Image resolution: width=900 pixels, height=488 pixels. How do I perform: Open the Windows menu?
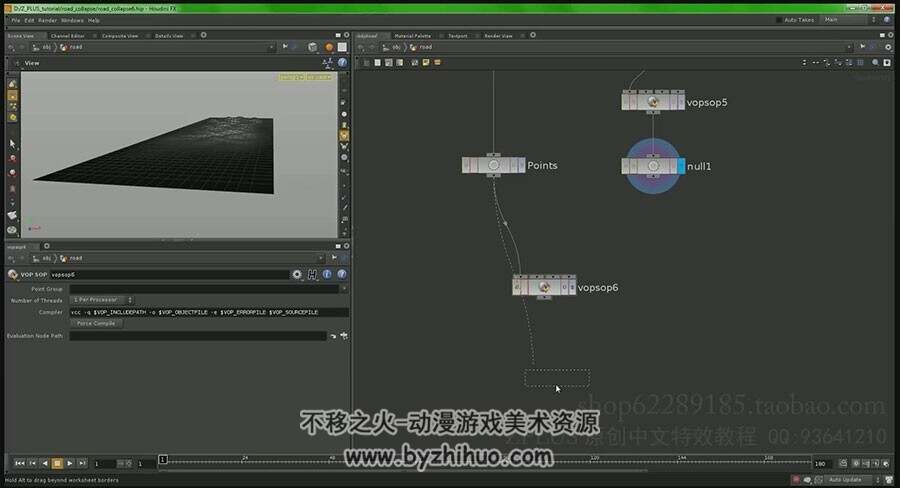[72, 20]
